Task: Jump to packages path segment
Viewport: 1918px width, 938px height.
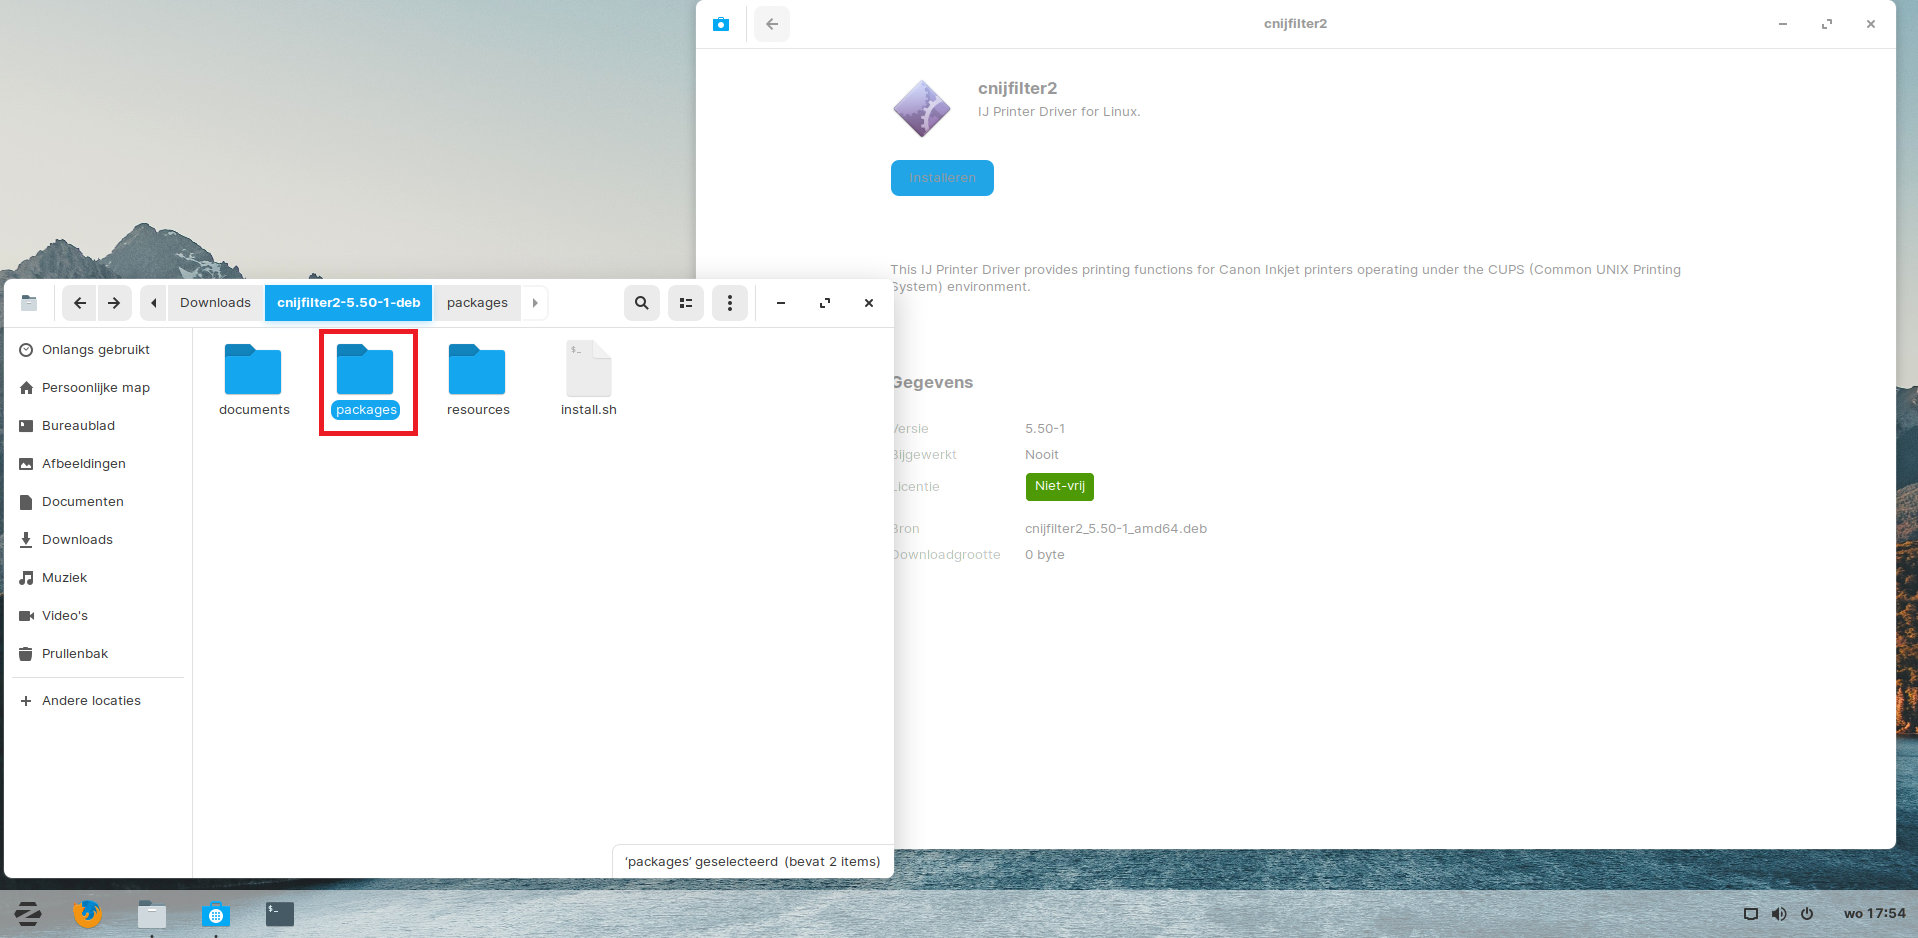Action: pyautogui.click(x=477, y=303)
